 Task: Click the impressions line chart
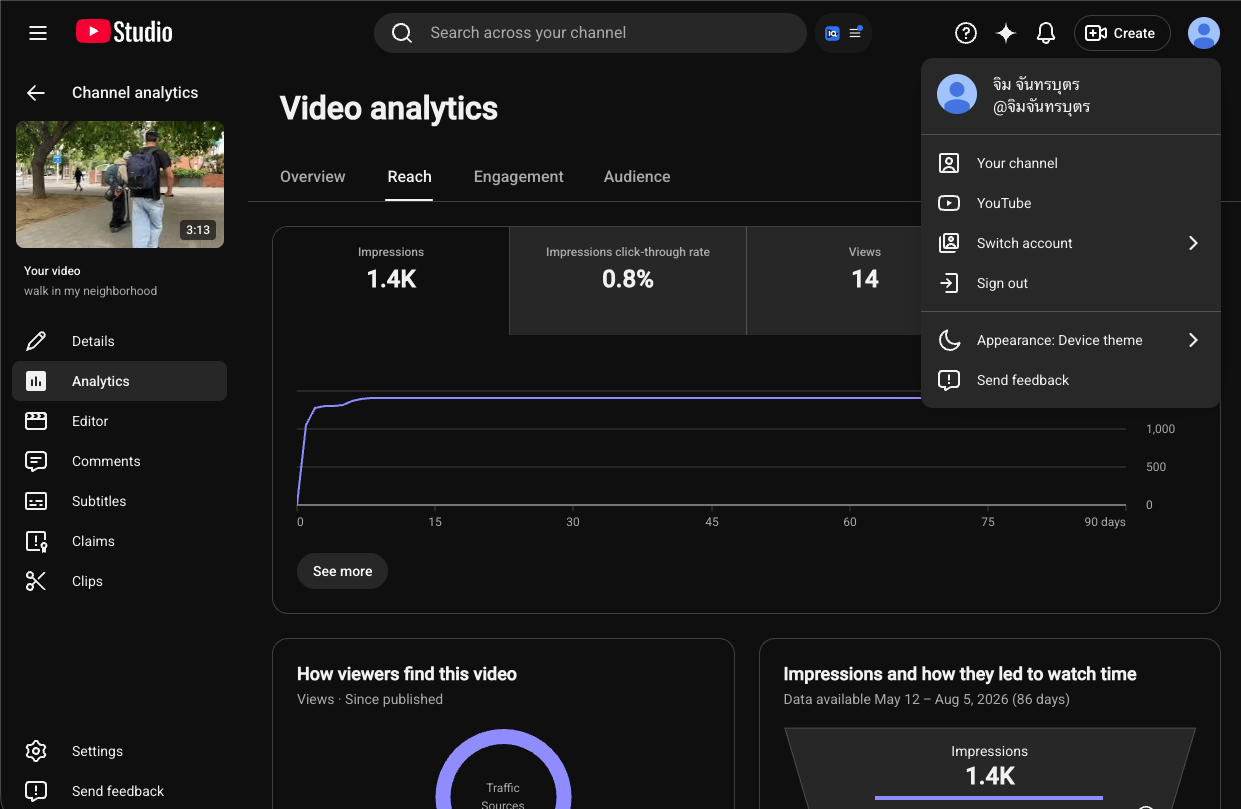tap(712, 450)
